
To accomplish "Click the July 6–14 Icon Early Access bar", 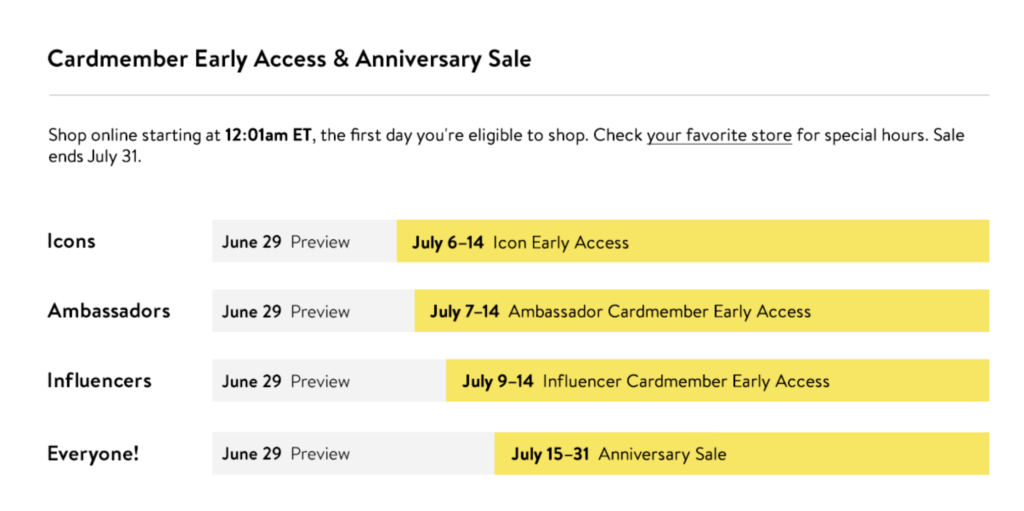I will point(693,241).
